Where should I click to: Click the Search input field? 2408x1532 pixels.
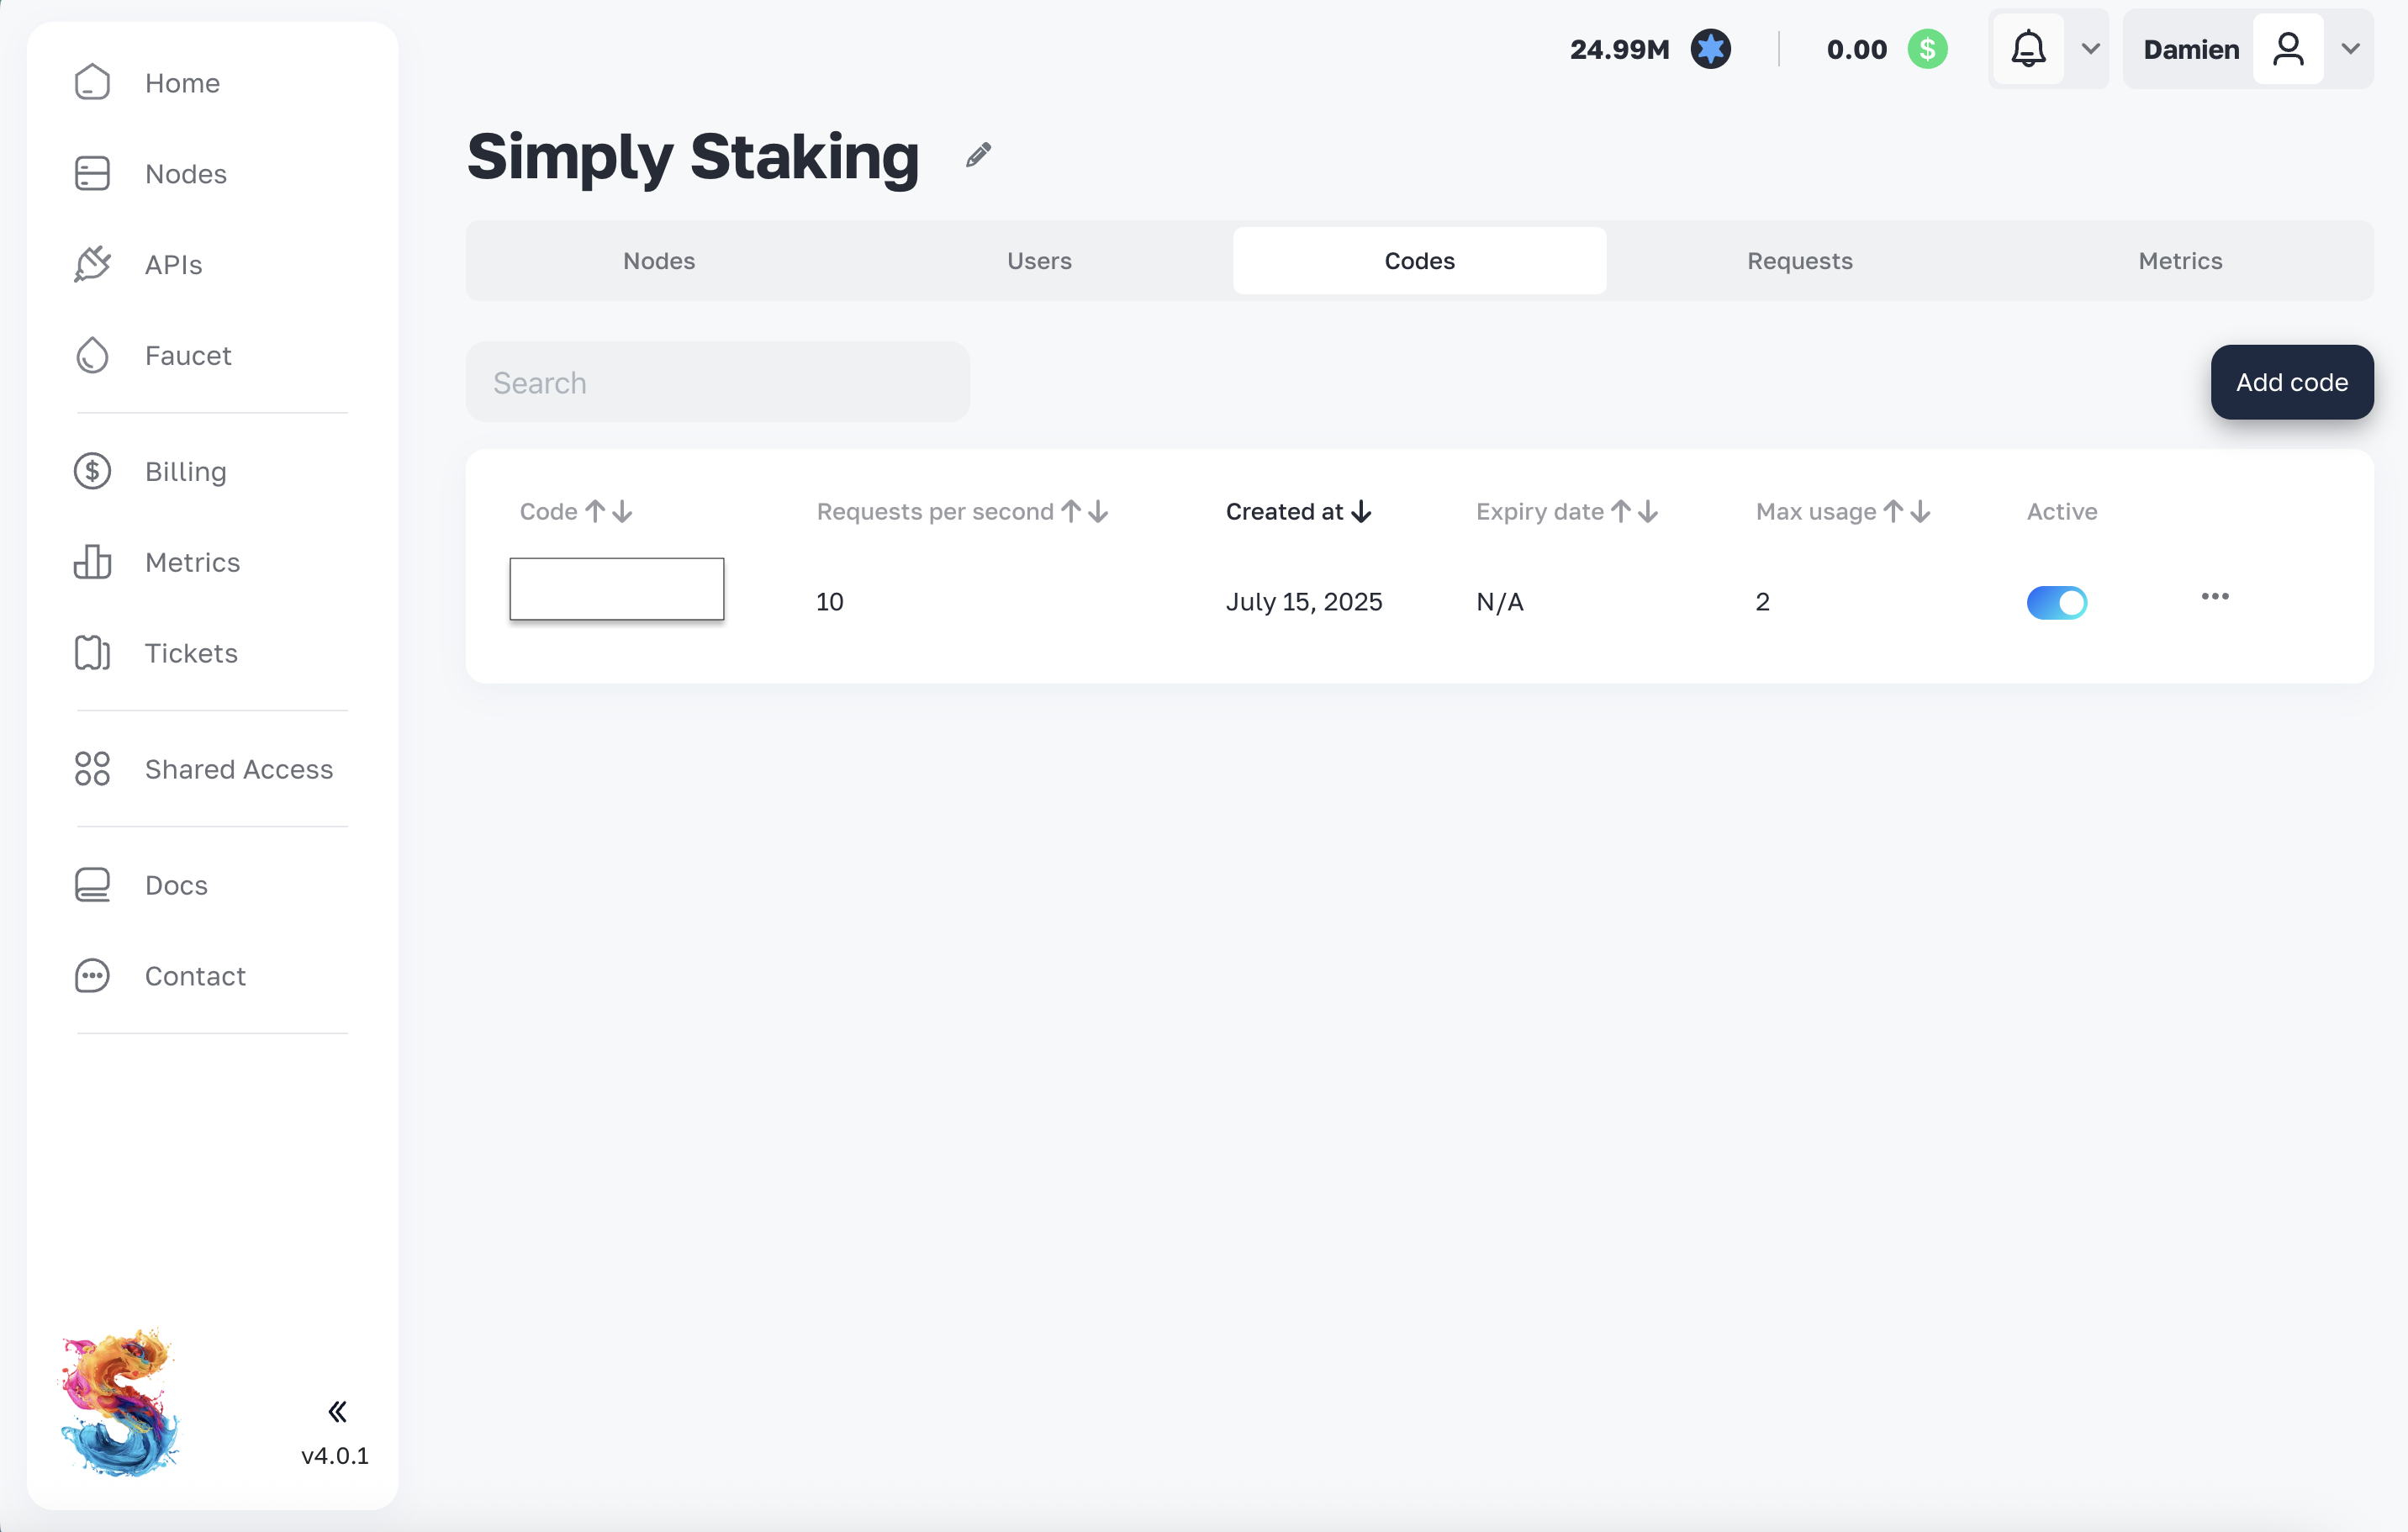tap(717, 382)
